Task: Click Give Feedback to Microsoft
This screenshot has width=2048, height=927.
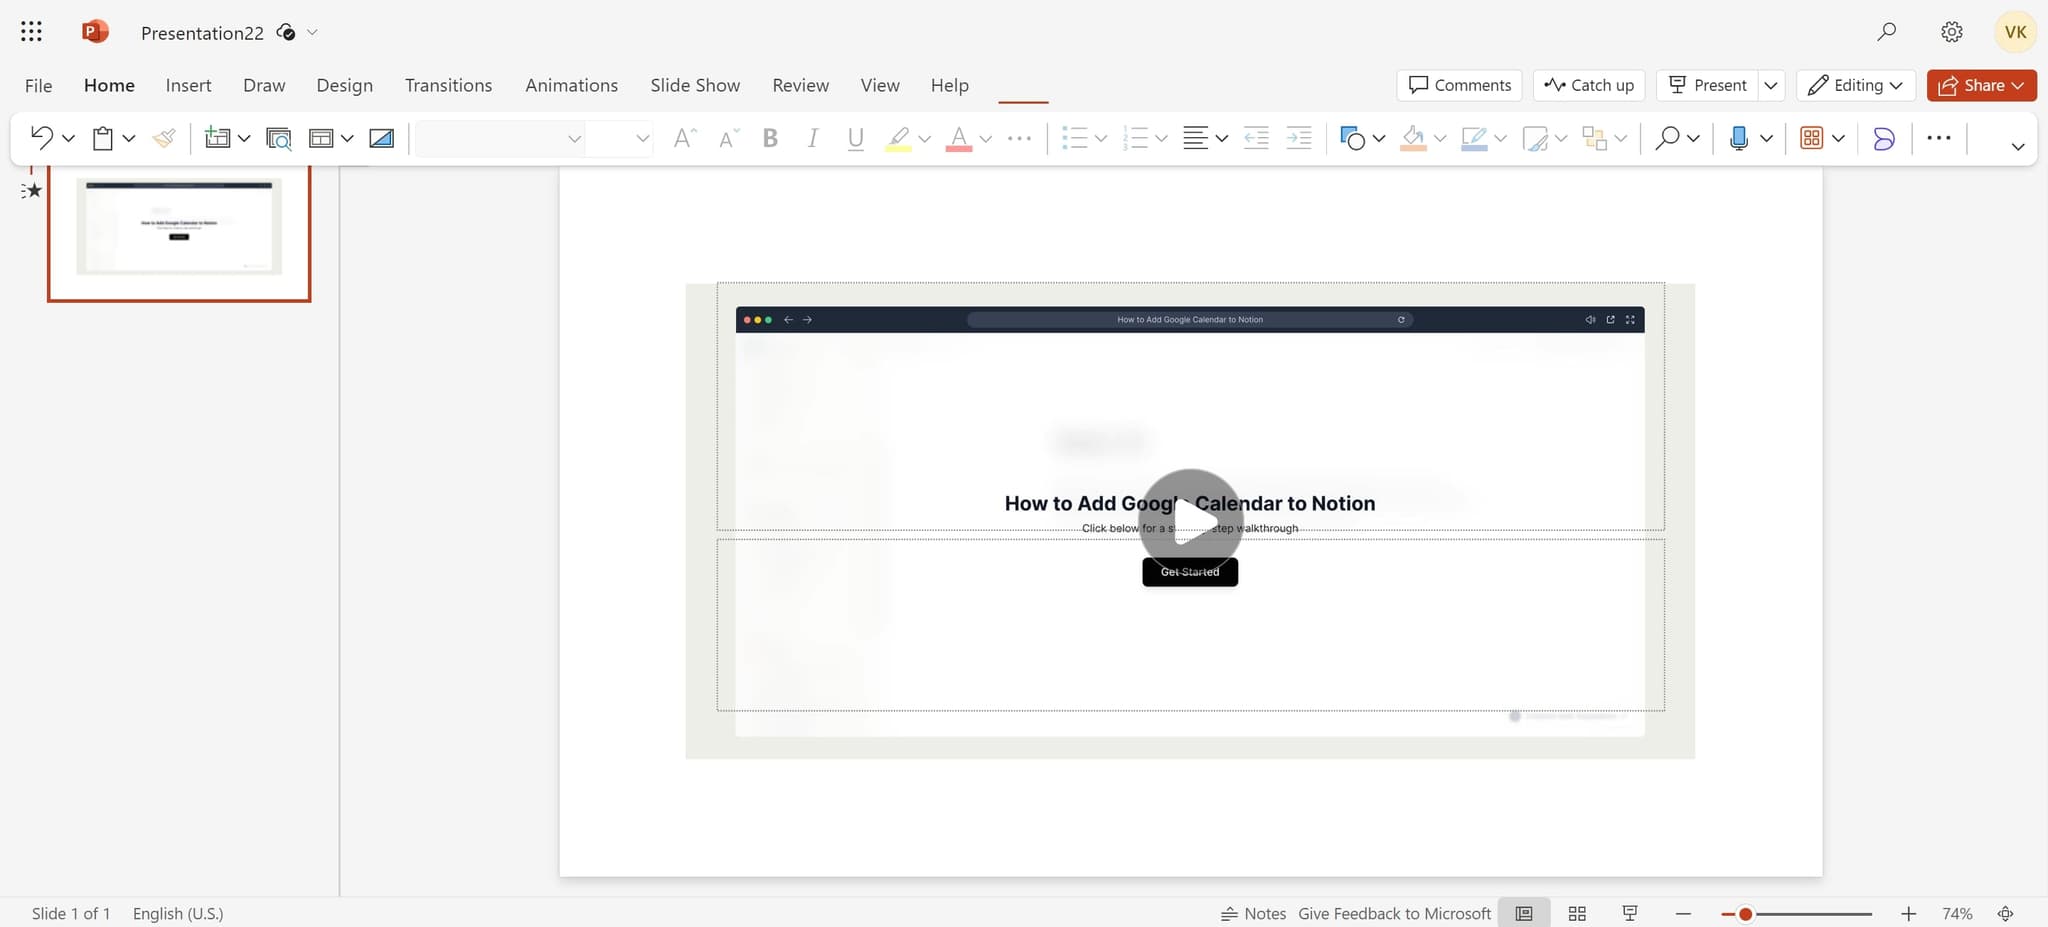Action: [1394, 913]
